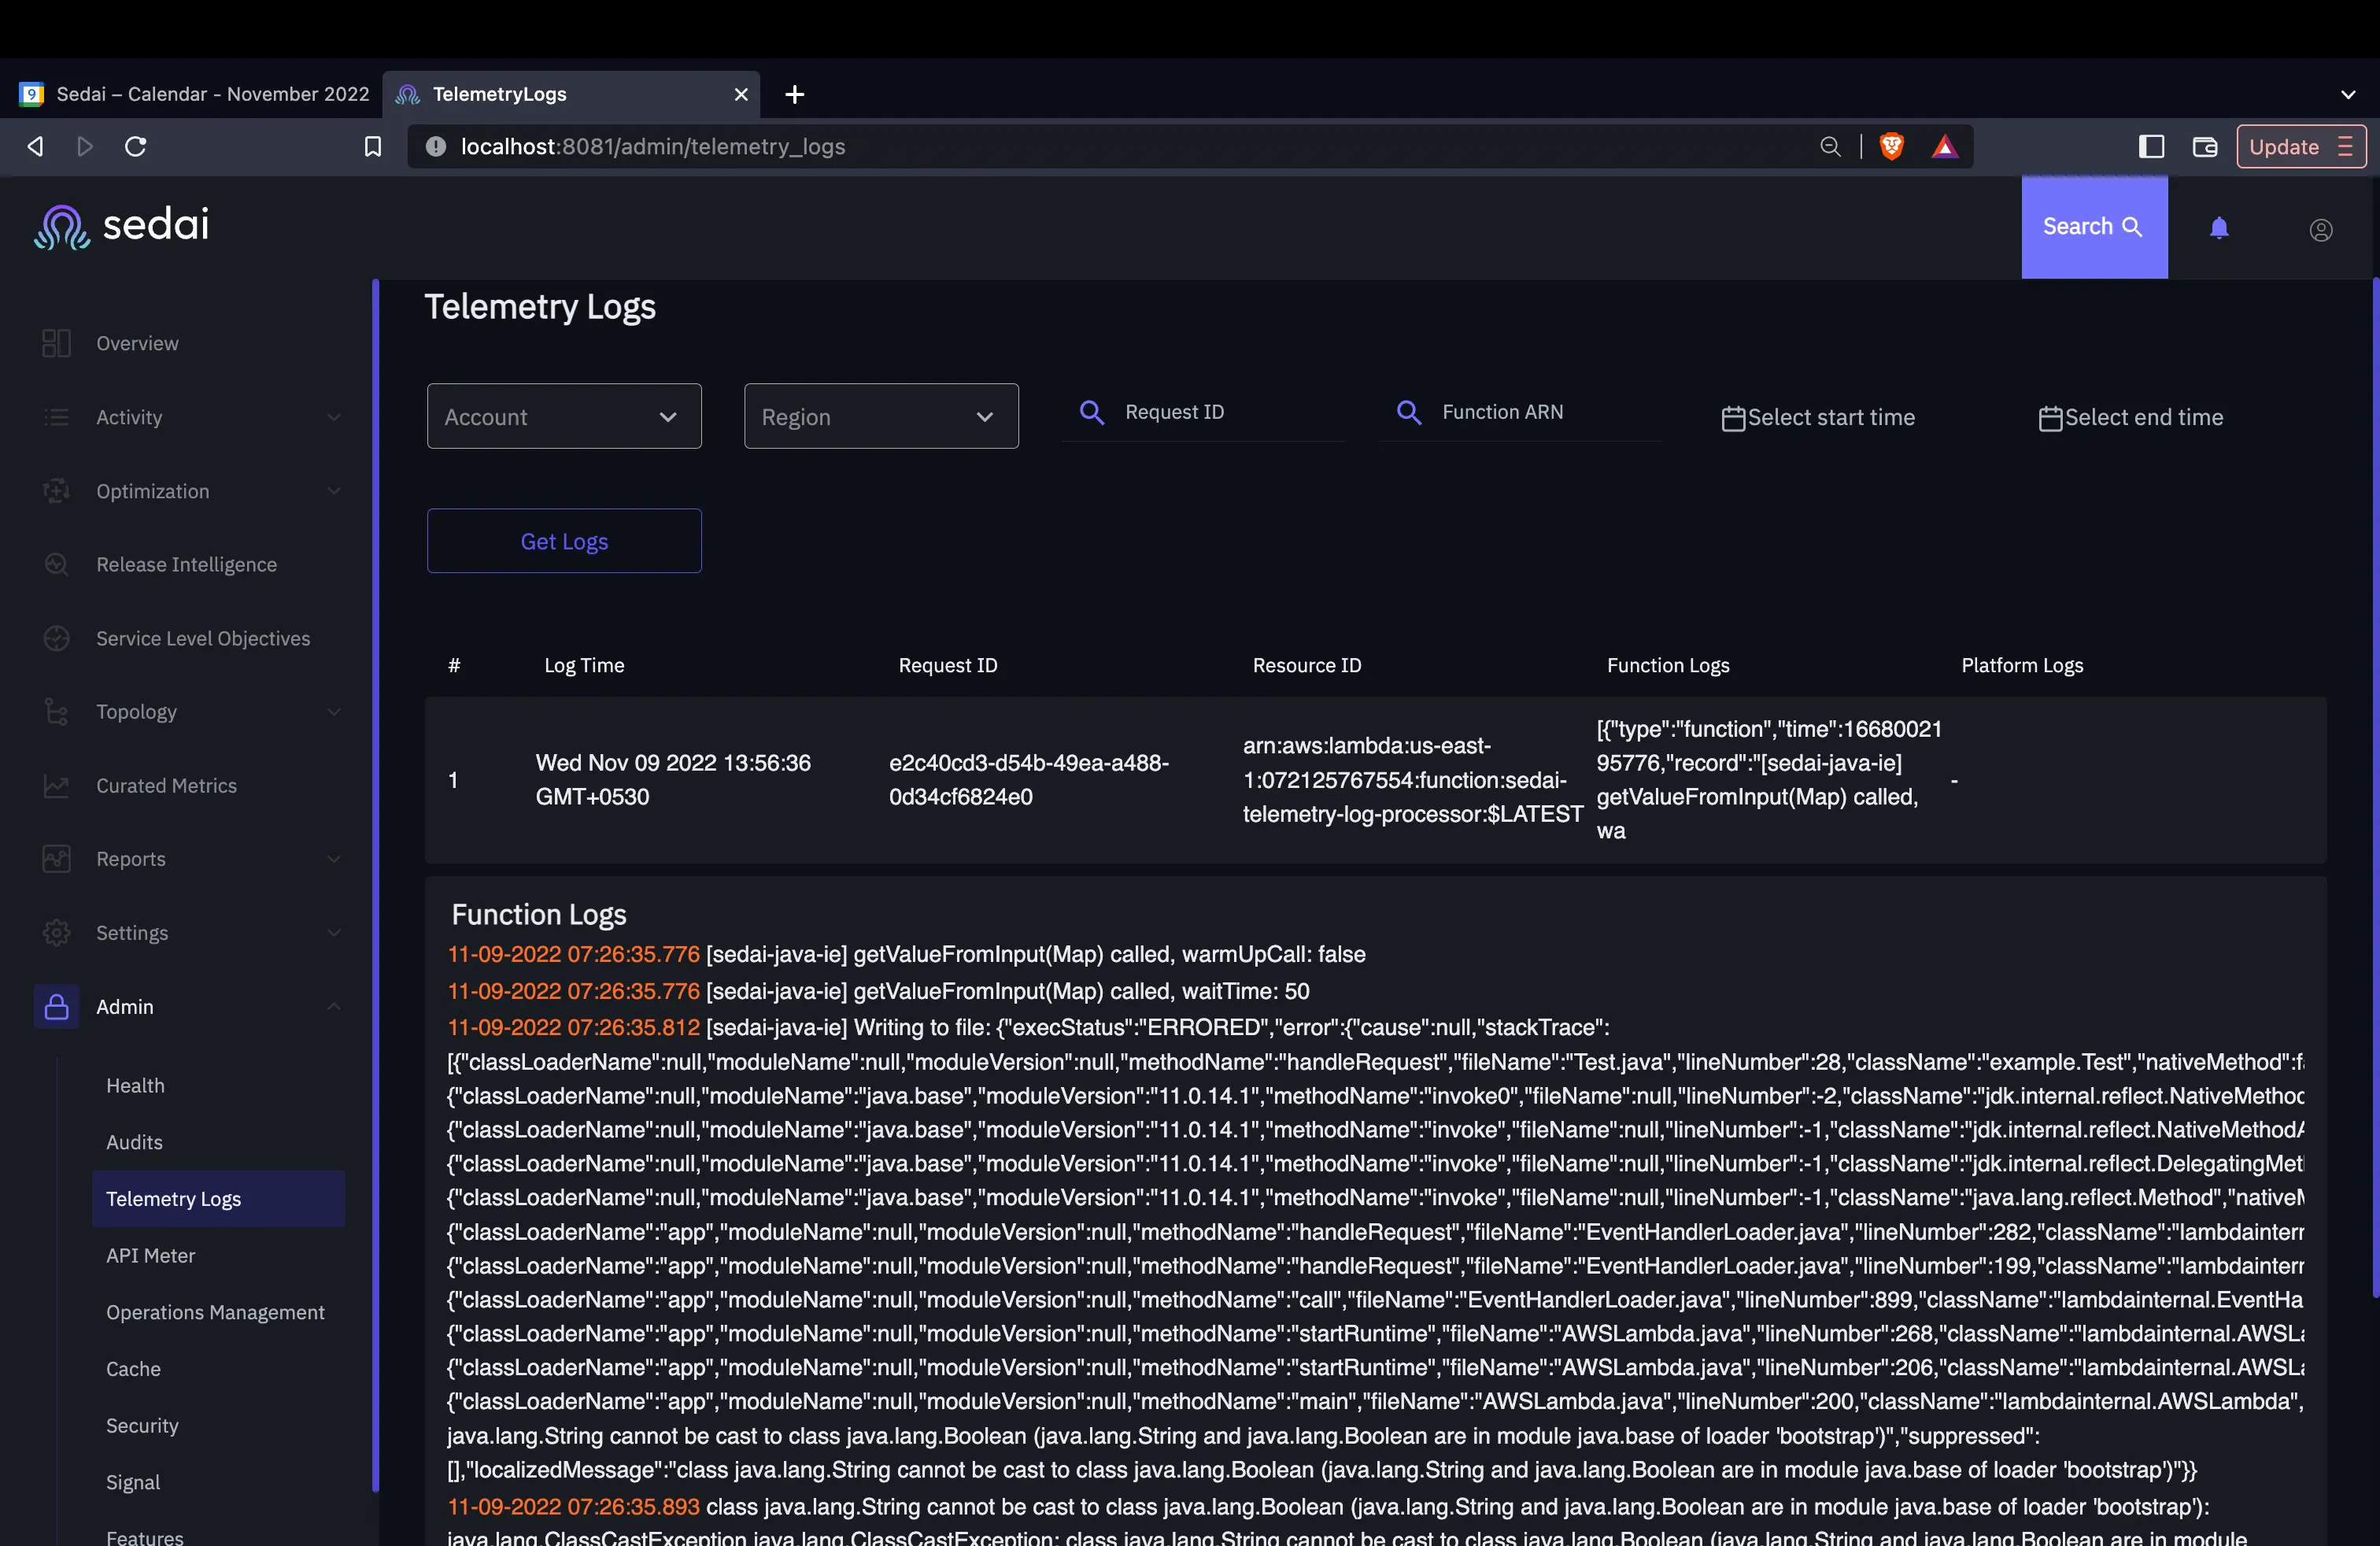Bookmark this page with the bookmark icon
Screen dimensions: 2380x1546
(372, 147)
